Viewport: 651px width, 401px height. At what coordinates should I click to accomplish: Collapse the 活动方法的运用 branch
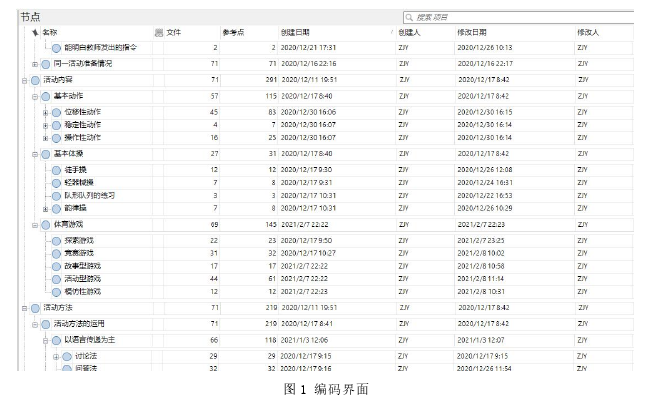(x=35, y=325)
